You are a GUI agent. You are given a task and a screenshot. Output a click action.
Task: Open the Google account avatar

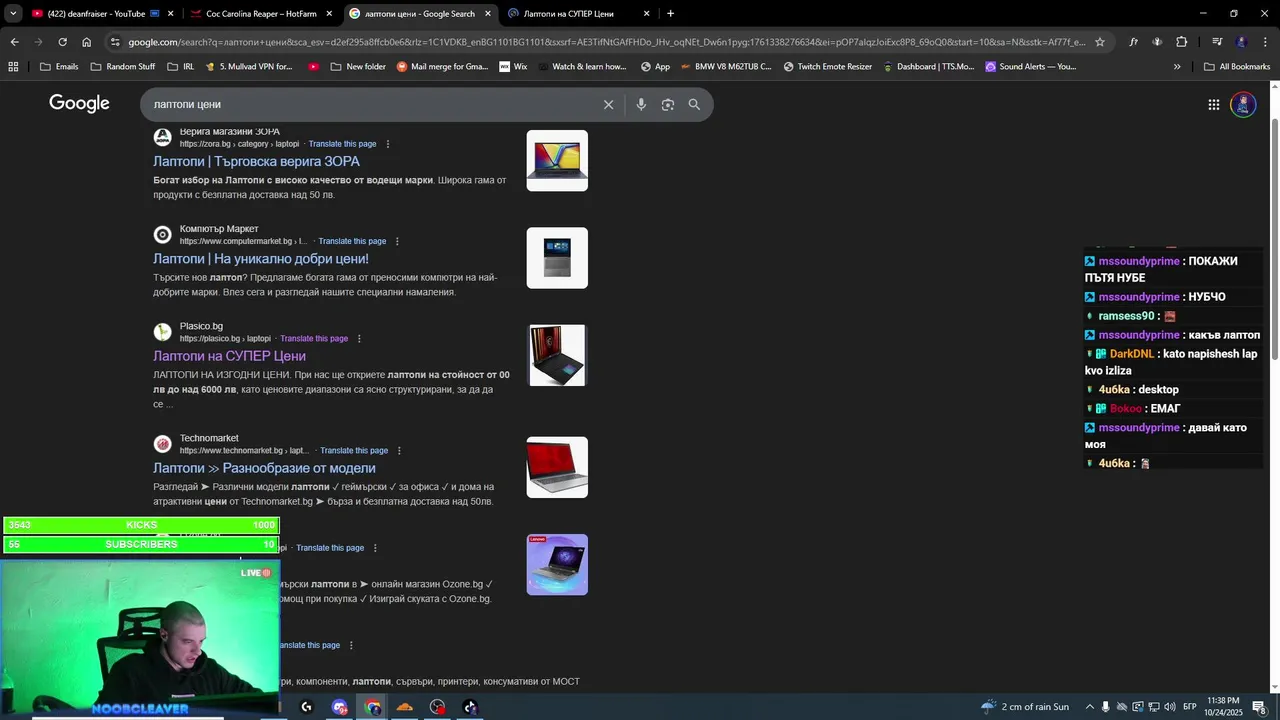coord(1243,104)
